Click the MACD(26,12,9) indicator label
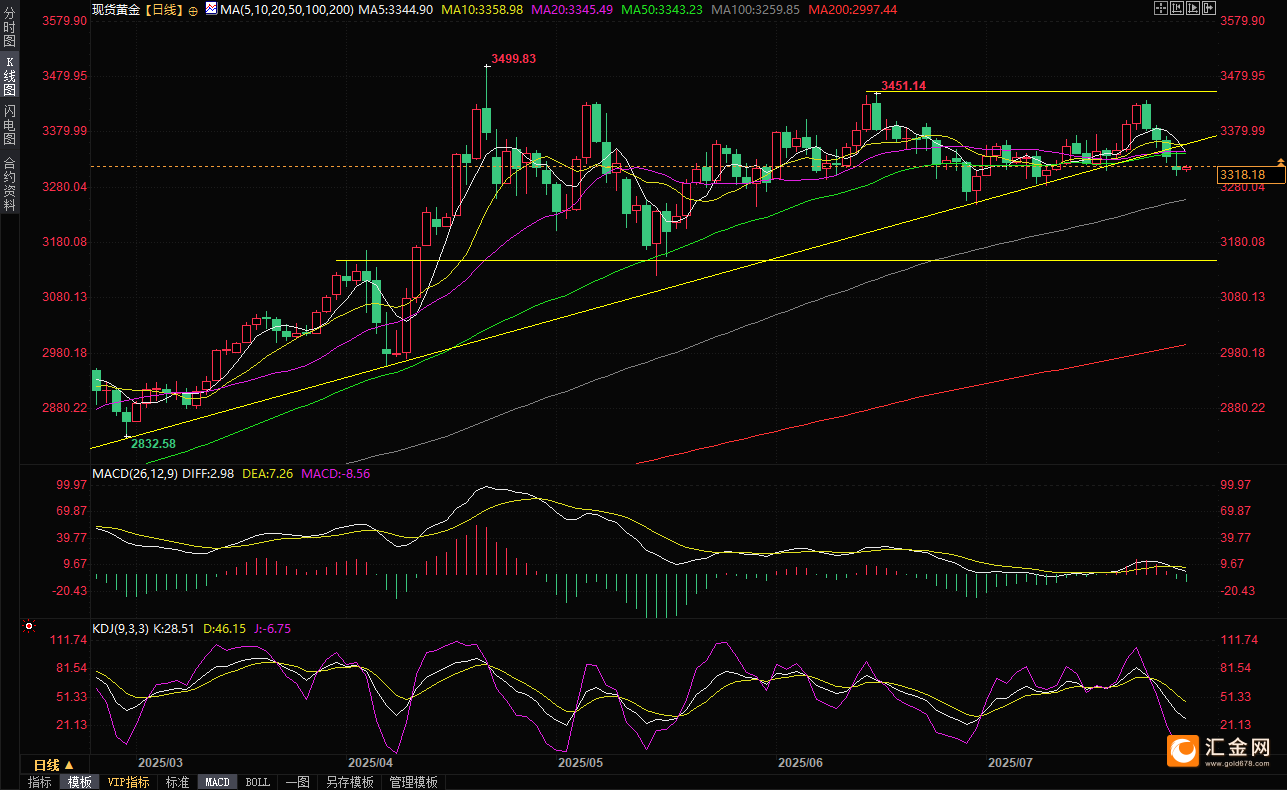This screenshot has height=790, width=1287. click(x=136, y=473)
